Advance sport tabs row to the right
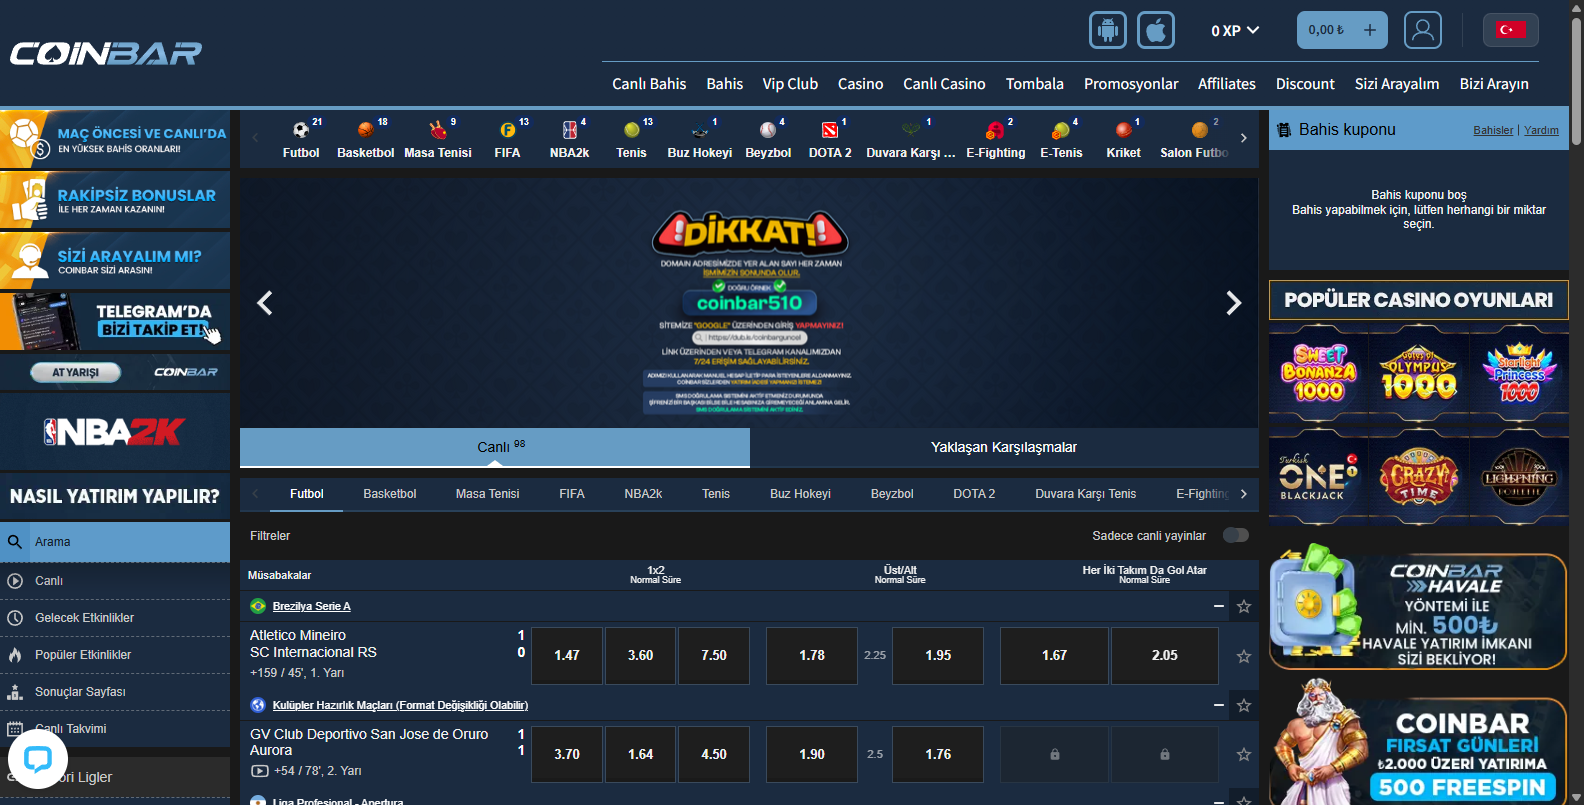This screenshot has height=805, width=1584. (x=1243, y=494)
